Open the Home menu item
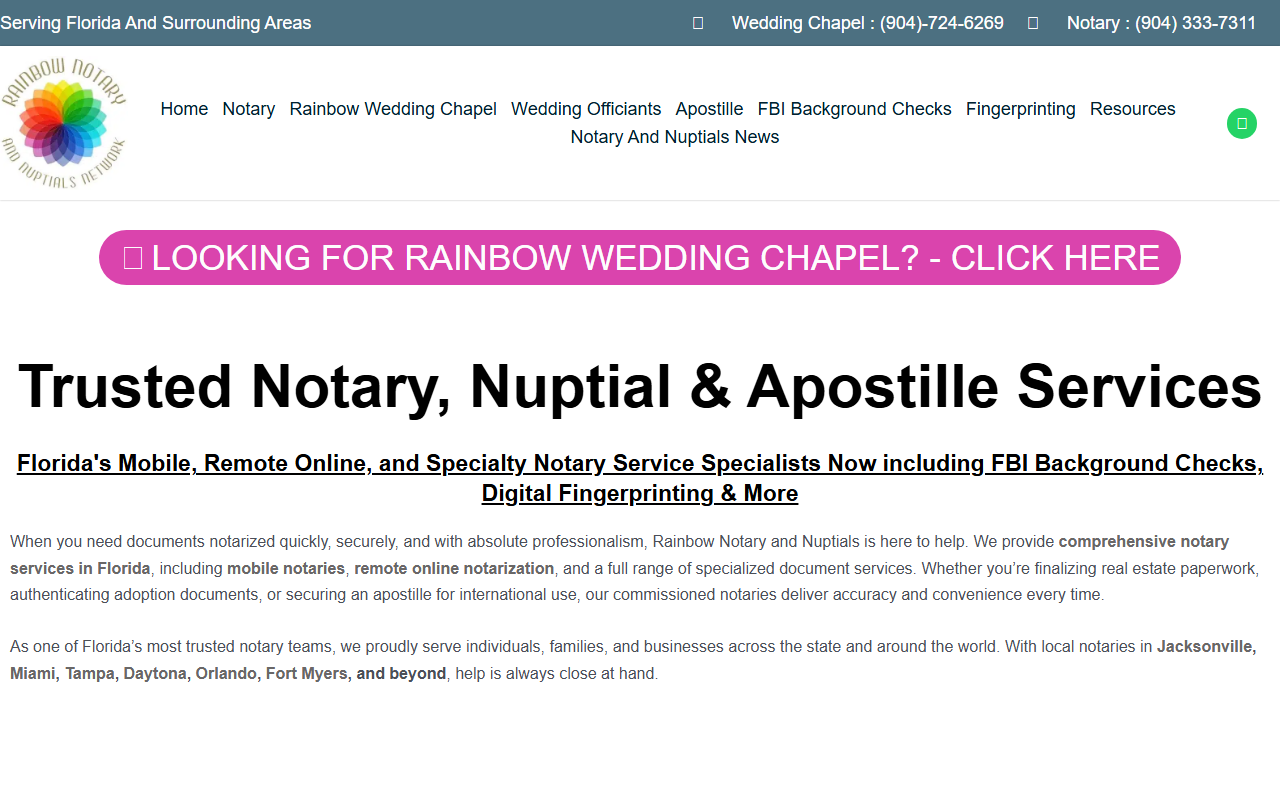Screen dimensions: 1280x800 (184, 109)
